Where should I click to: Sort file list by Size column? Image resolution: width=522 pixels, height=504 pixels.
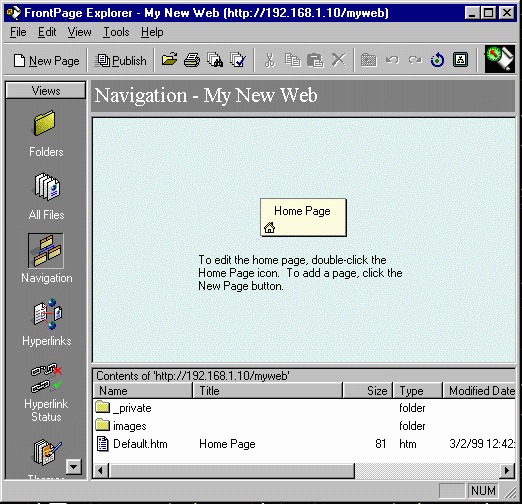[368, 391]
